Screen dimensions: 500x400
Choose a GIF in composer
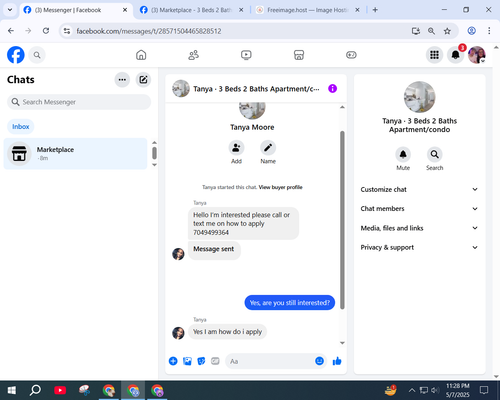[215, 361]
